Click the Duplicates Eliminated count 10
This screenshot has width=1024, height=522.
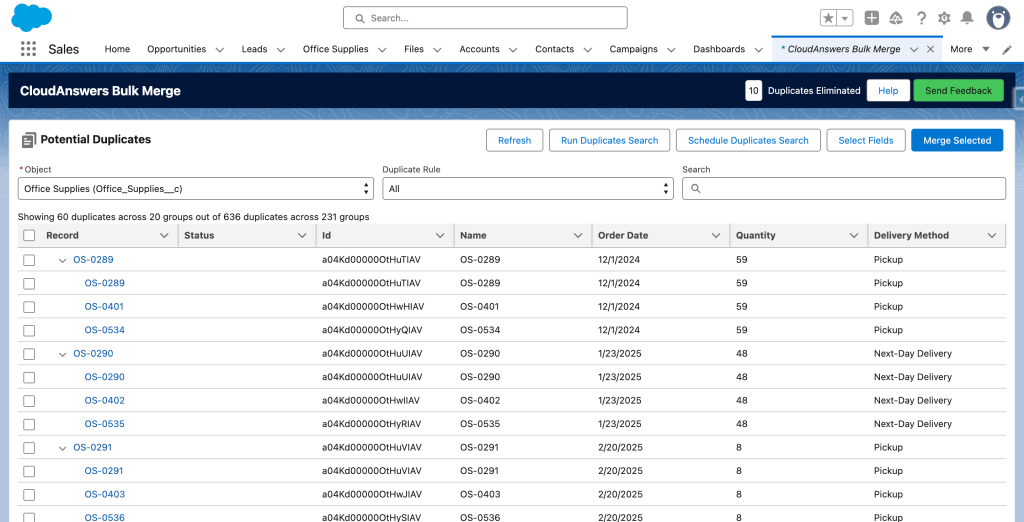coord(754,91)
